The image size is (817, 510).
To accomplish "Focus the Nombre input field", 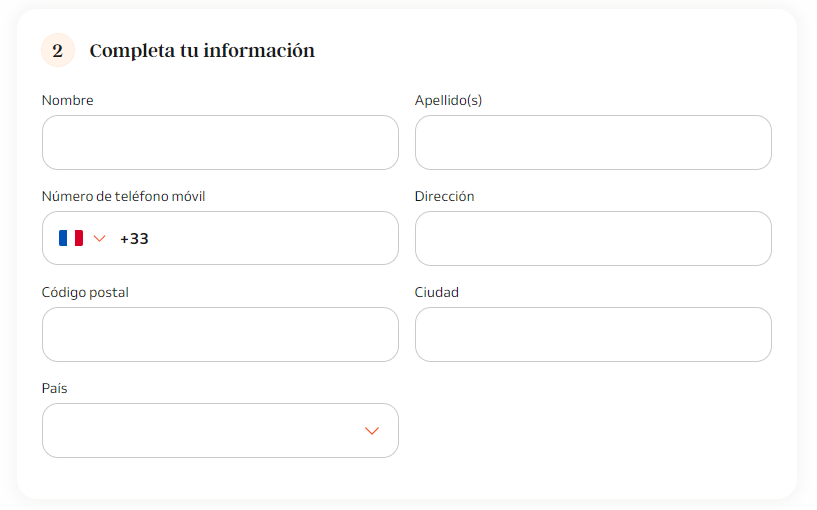I will click(220, 143).
